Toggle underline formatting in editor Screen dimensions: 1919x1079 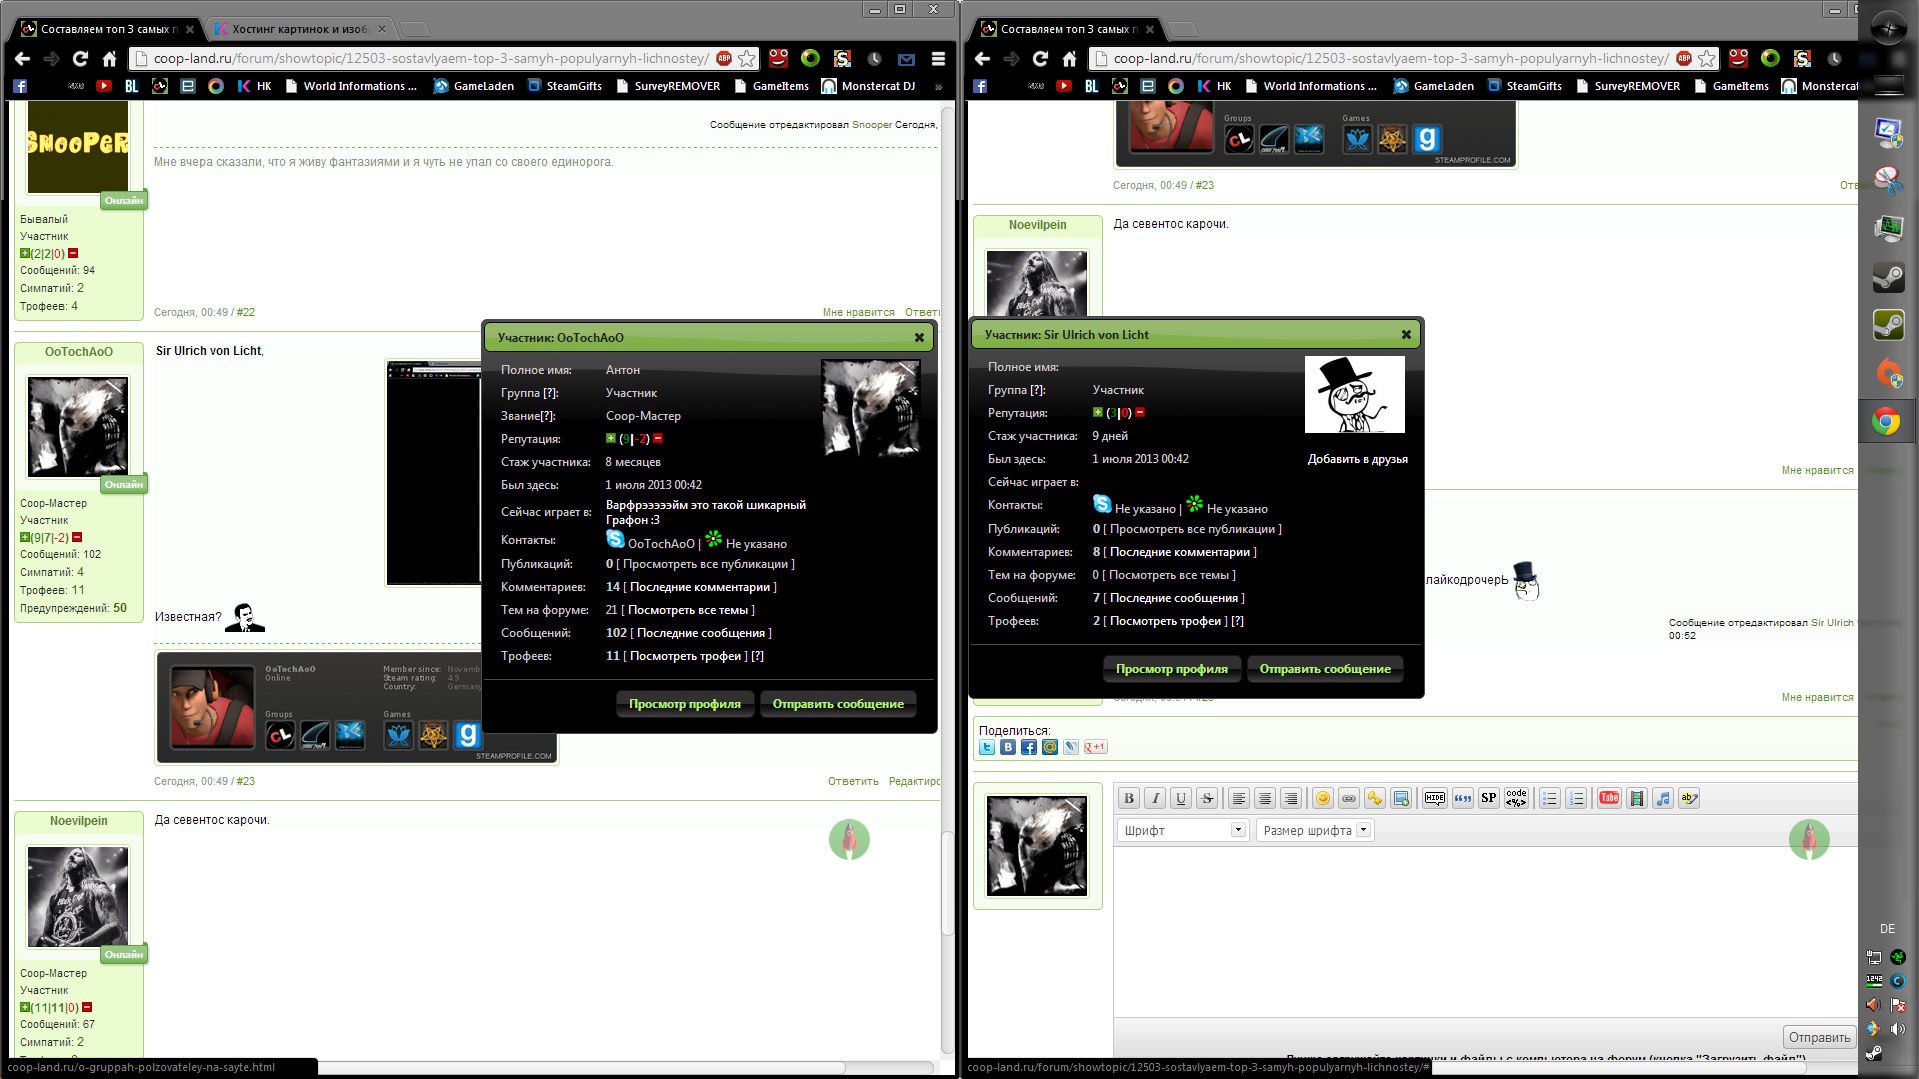click(x=1181, y=798)
